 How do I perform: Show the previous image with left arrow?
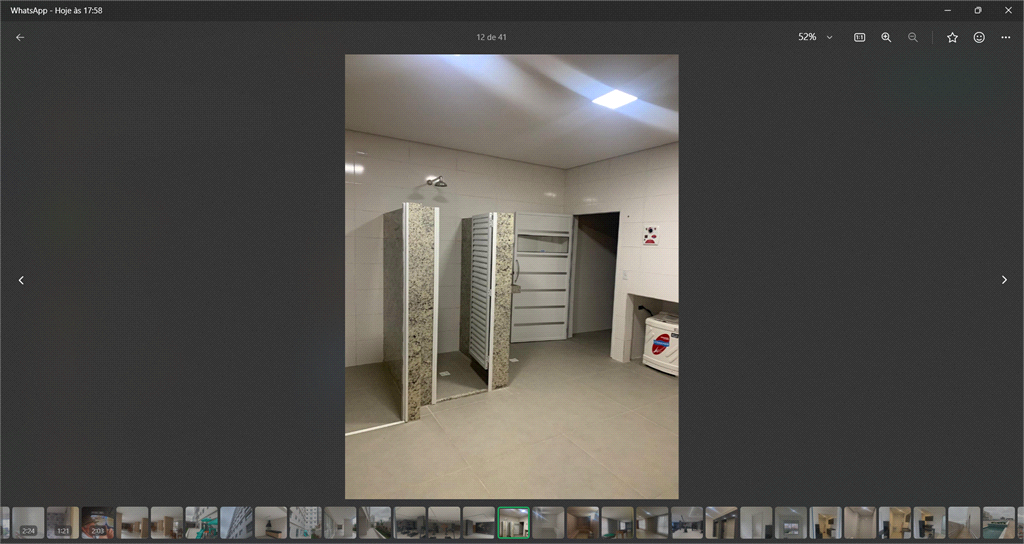21,280
